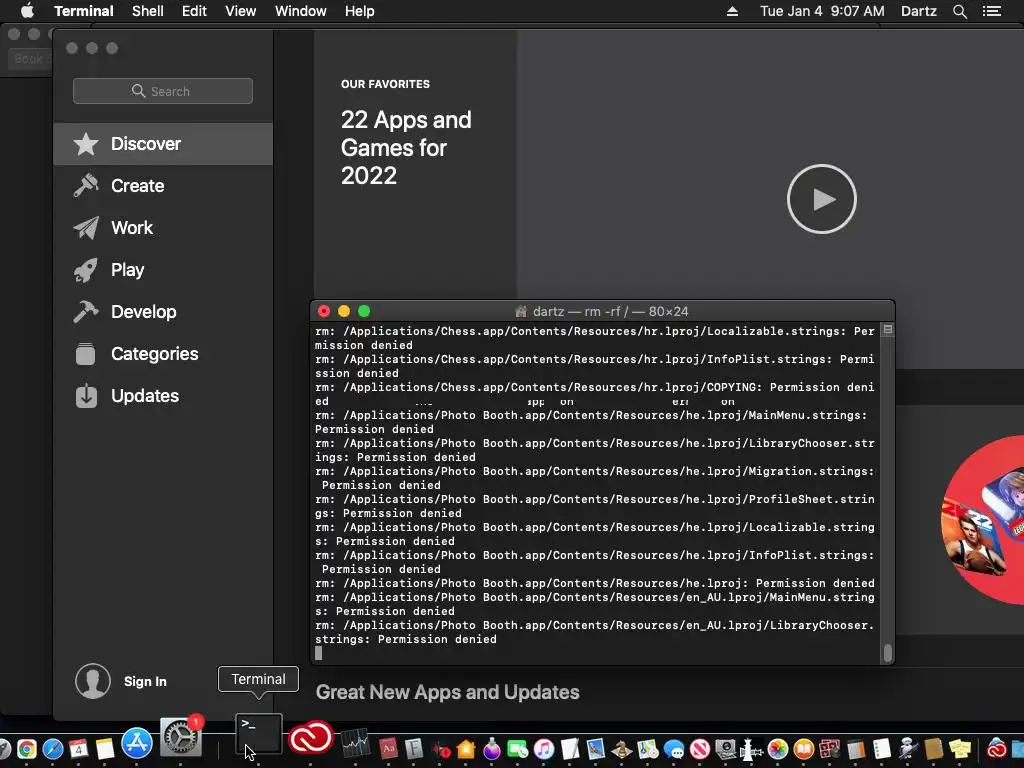This screenshot has width=1024, height=768.
Task: Open iTunes from the Dock
Action: click(544, 749)
